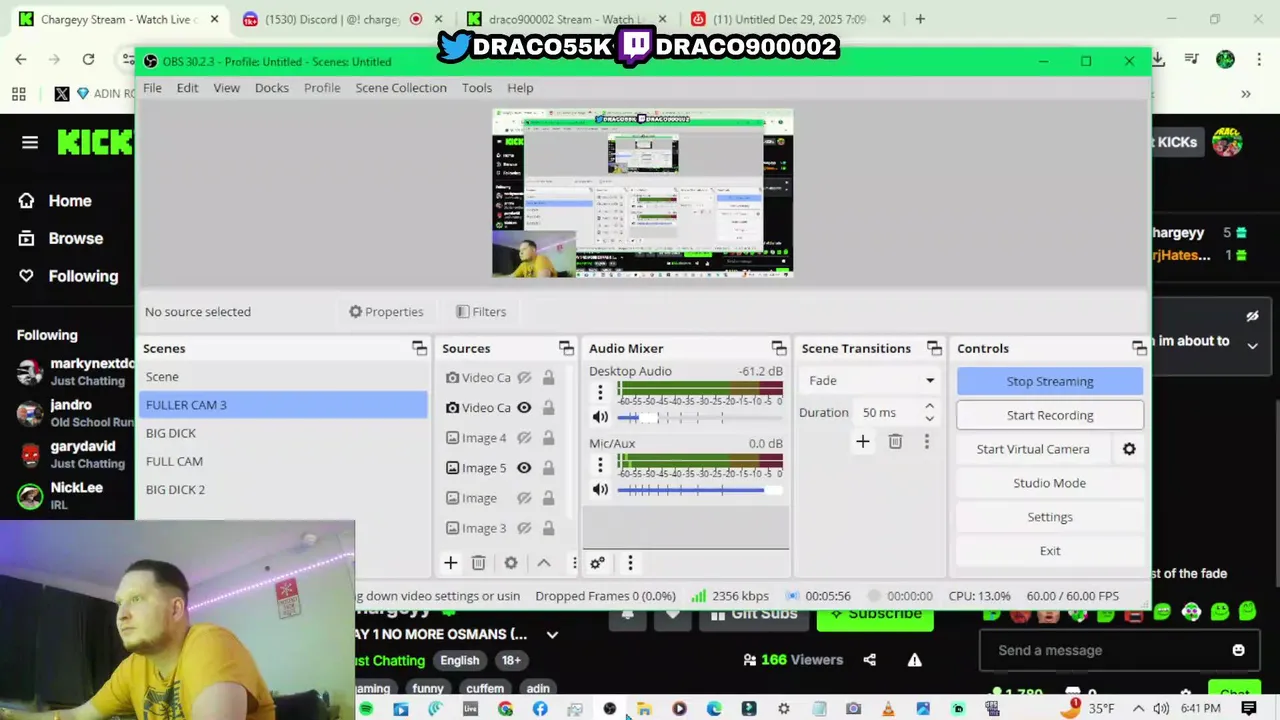Click the Kick stream share icon
This screenshot has height=720, width=1280.
click(x=870, y=660)
